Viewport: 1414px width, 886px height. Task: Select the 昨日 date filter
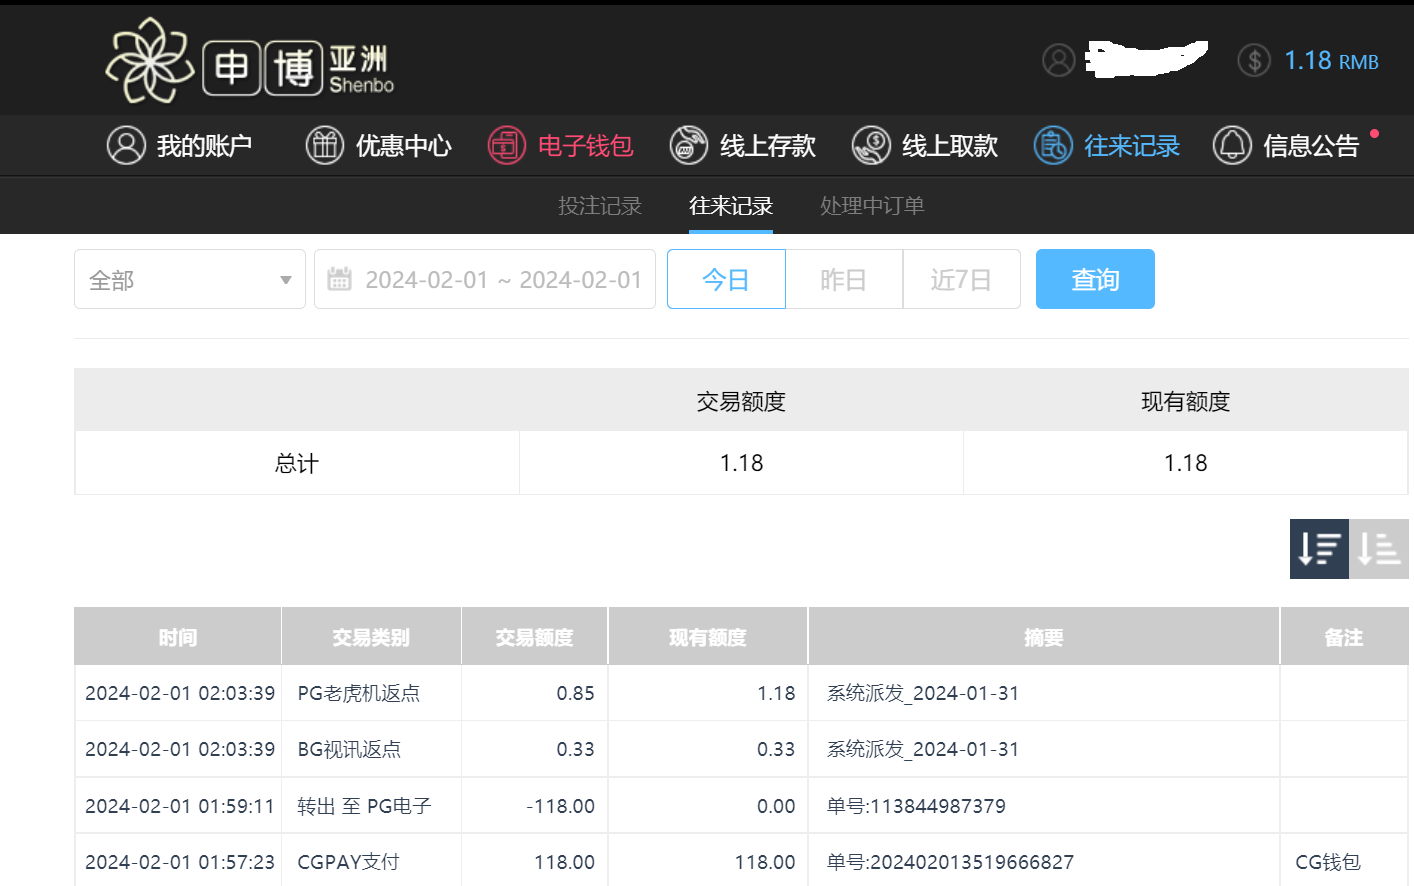click(844, 279)
